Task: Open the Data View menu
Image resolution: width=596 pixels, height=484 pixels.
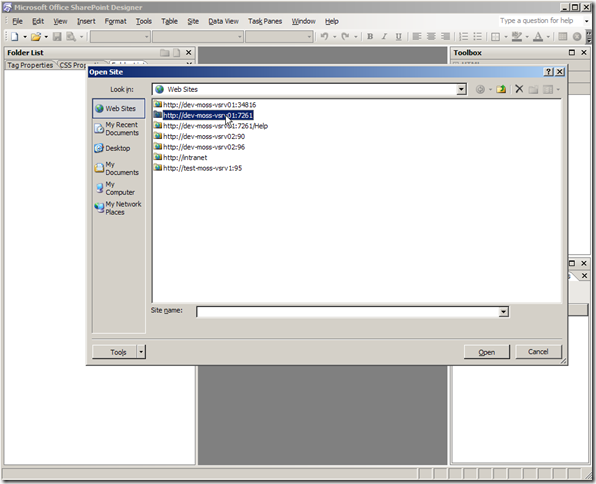Action: click(x=224, y=21)
